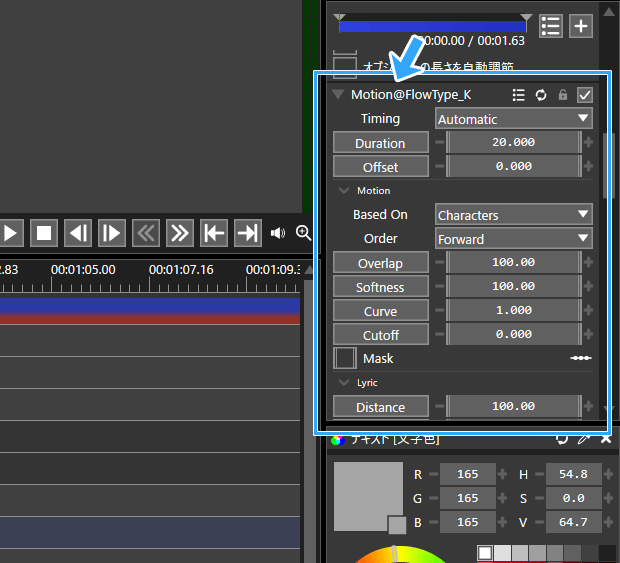The image size is (620, 563).
Task: Click the Play button
Action: (11, 233)
